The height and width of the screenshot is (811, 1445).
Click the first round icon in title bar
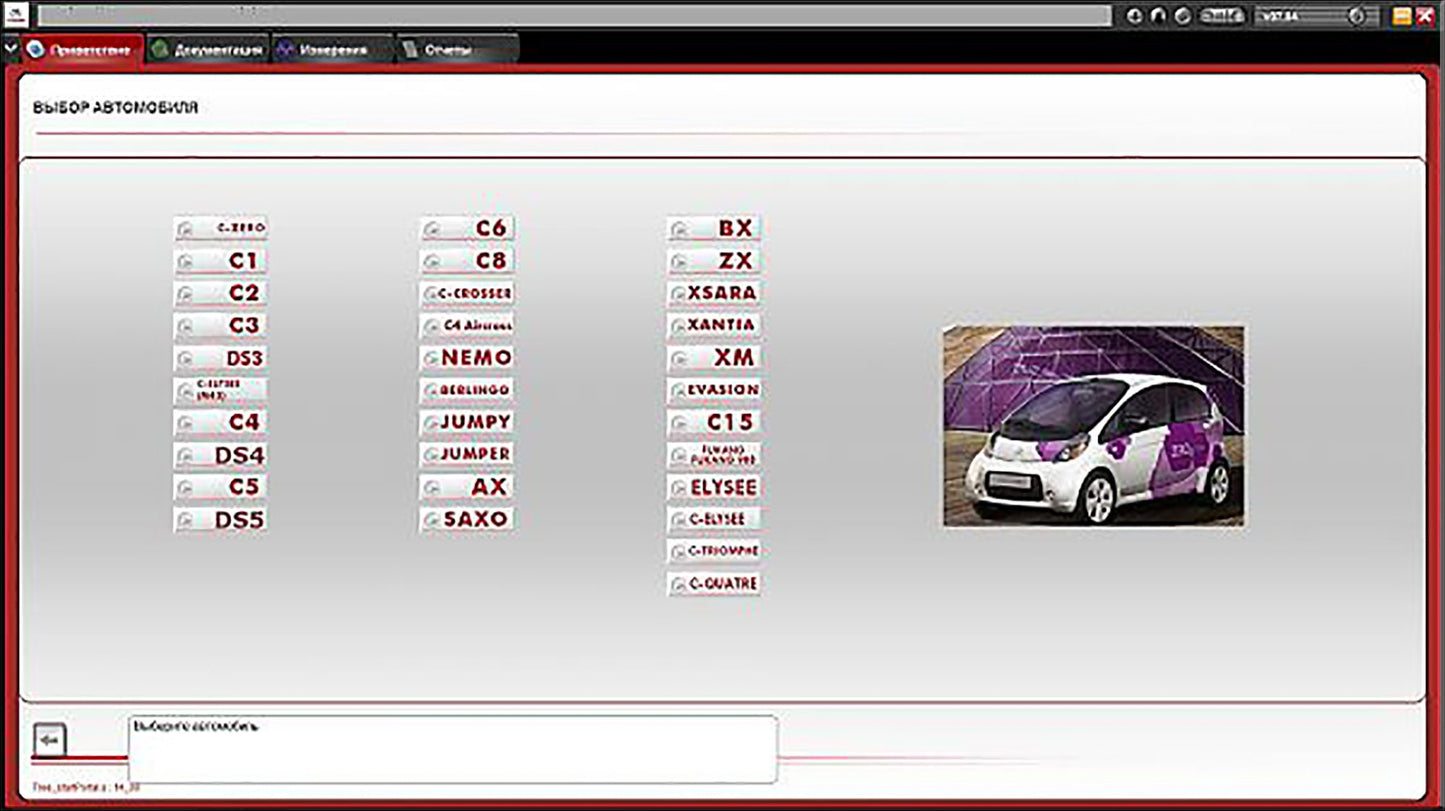pyautogui.click(x=1135, y=16)
